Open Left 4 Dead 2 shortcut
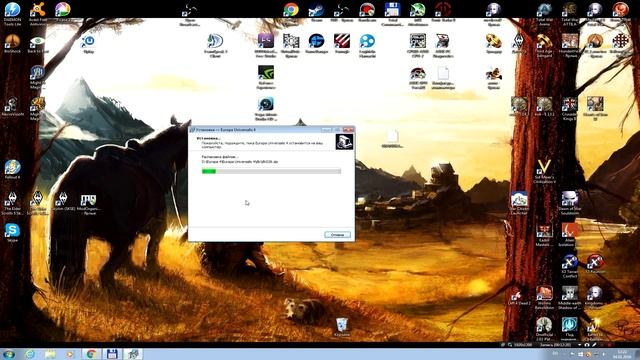The width and height of the screenshot is (640, 360). (x=519, y=297)
